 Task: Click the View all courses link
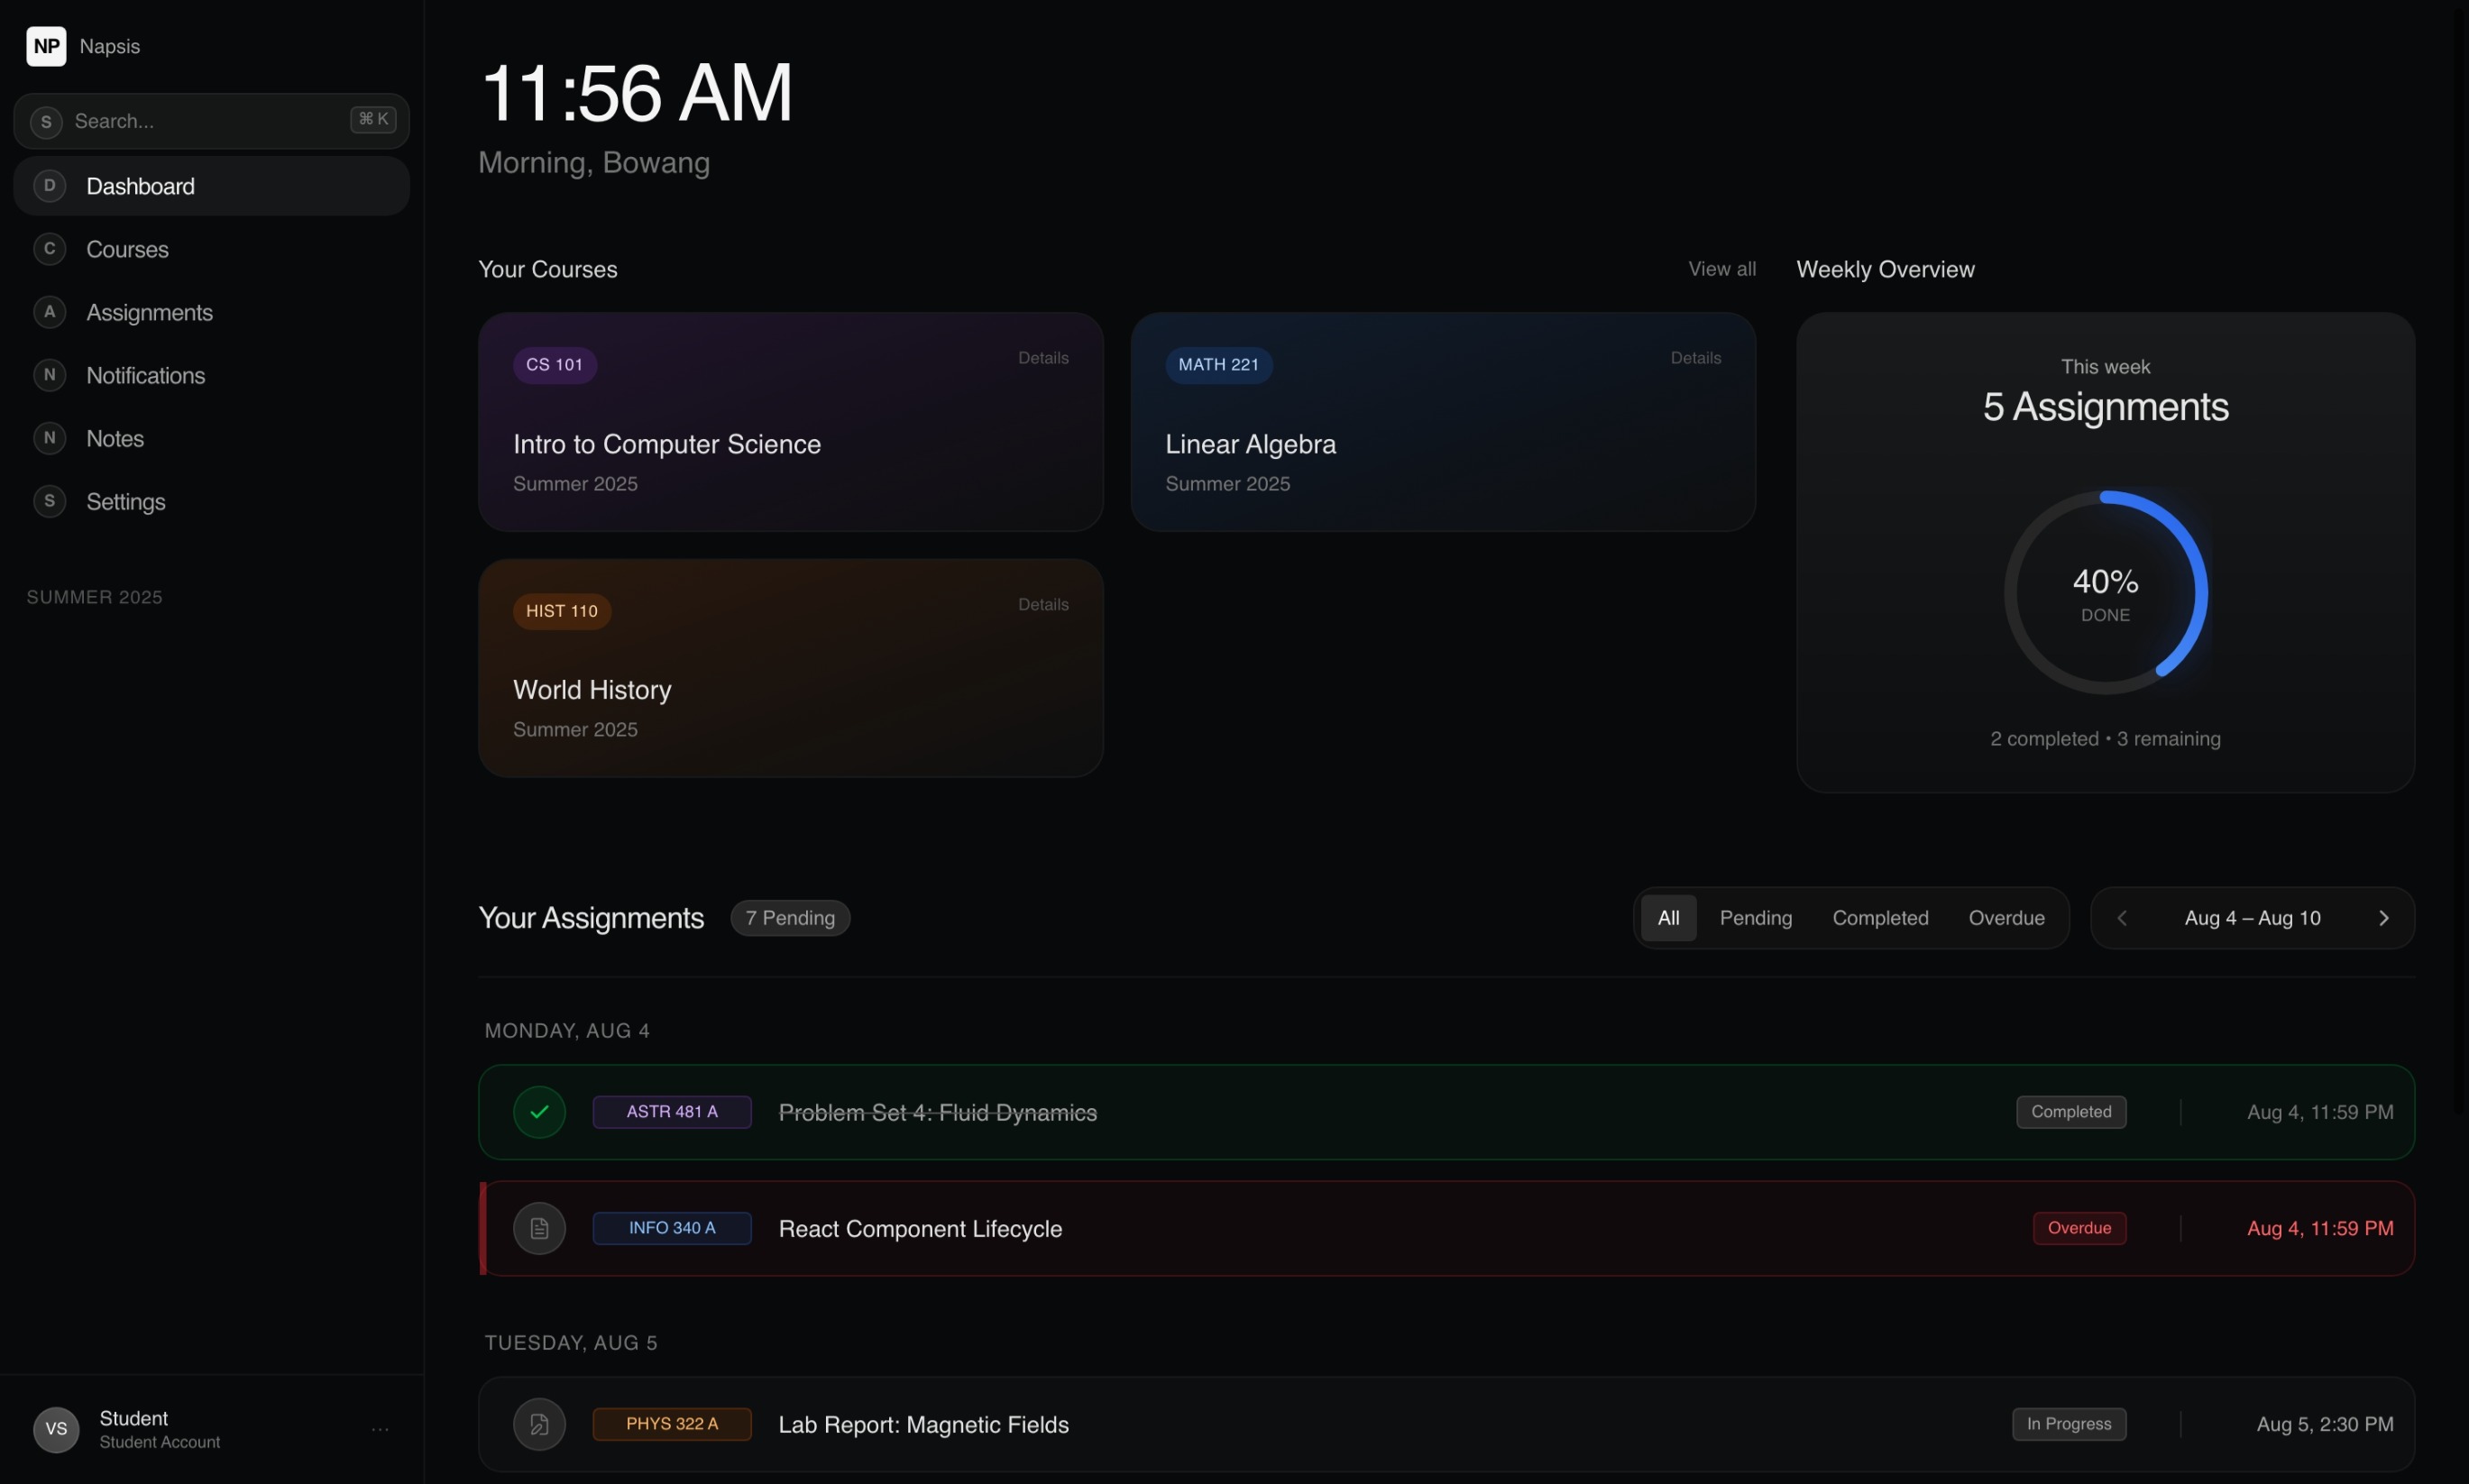1721,268
